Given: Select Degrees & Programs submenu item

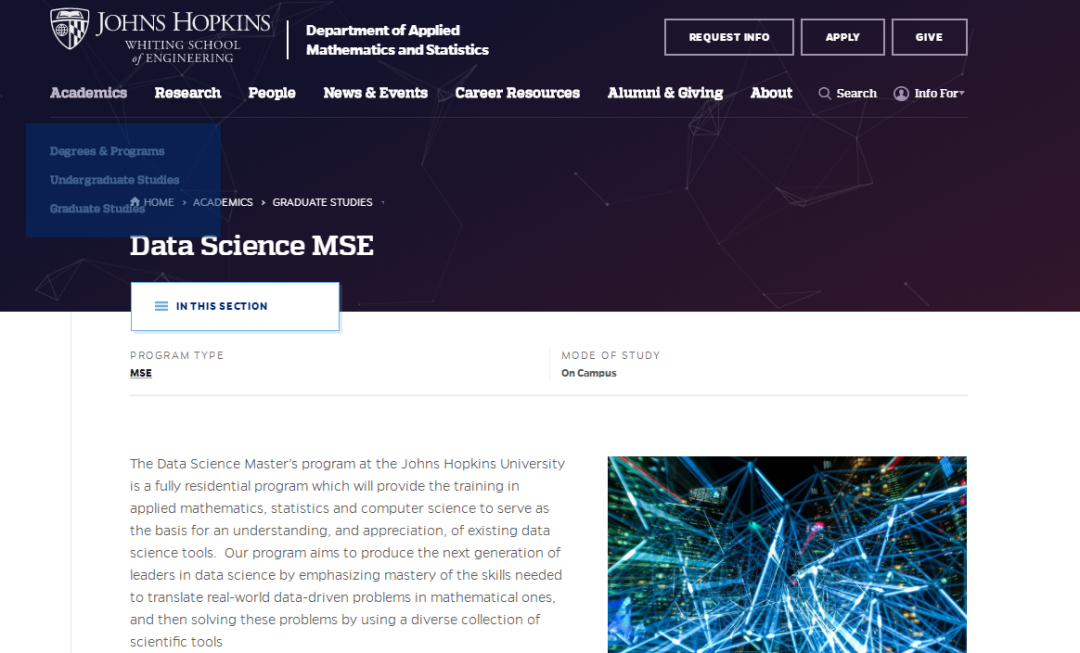Looking at the screenshot, I should pyautogui.click(x=107, y=151).
